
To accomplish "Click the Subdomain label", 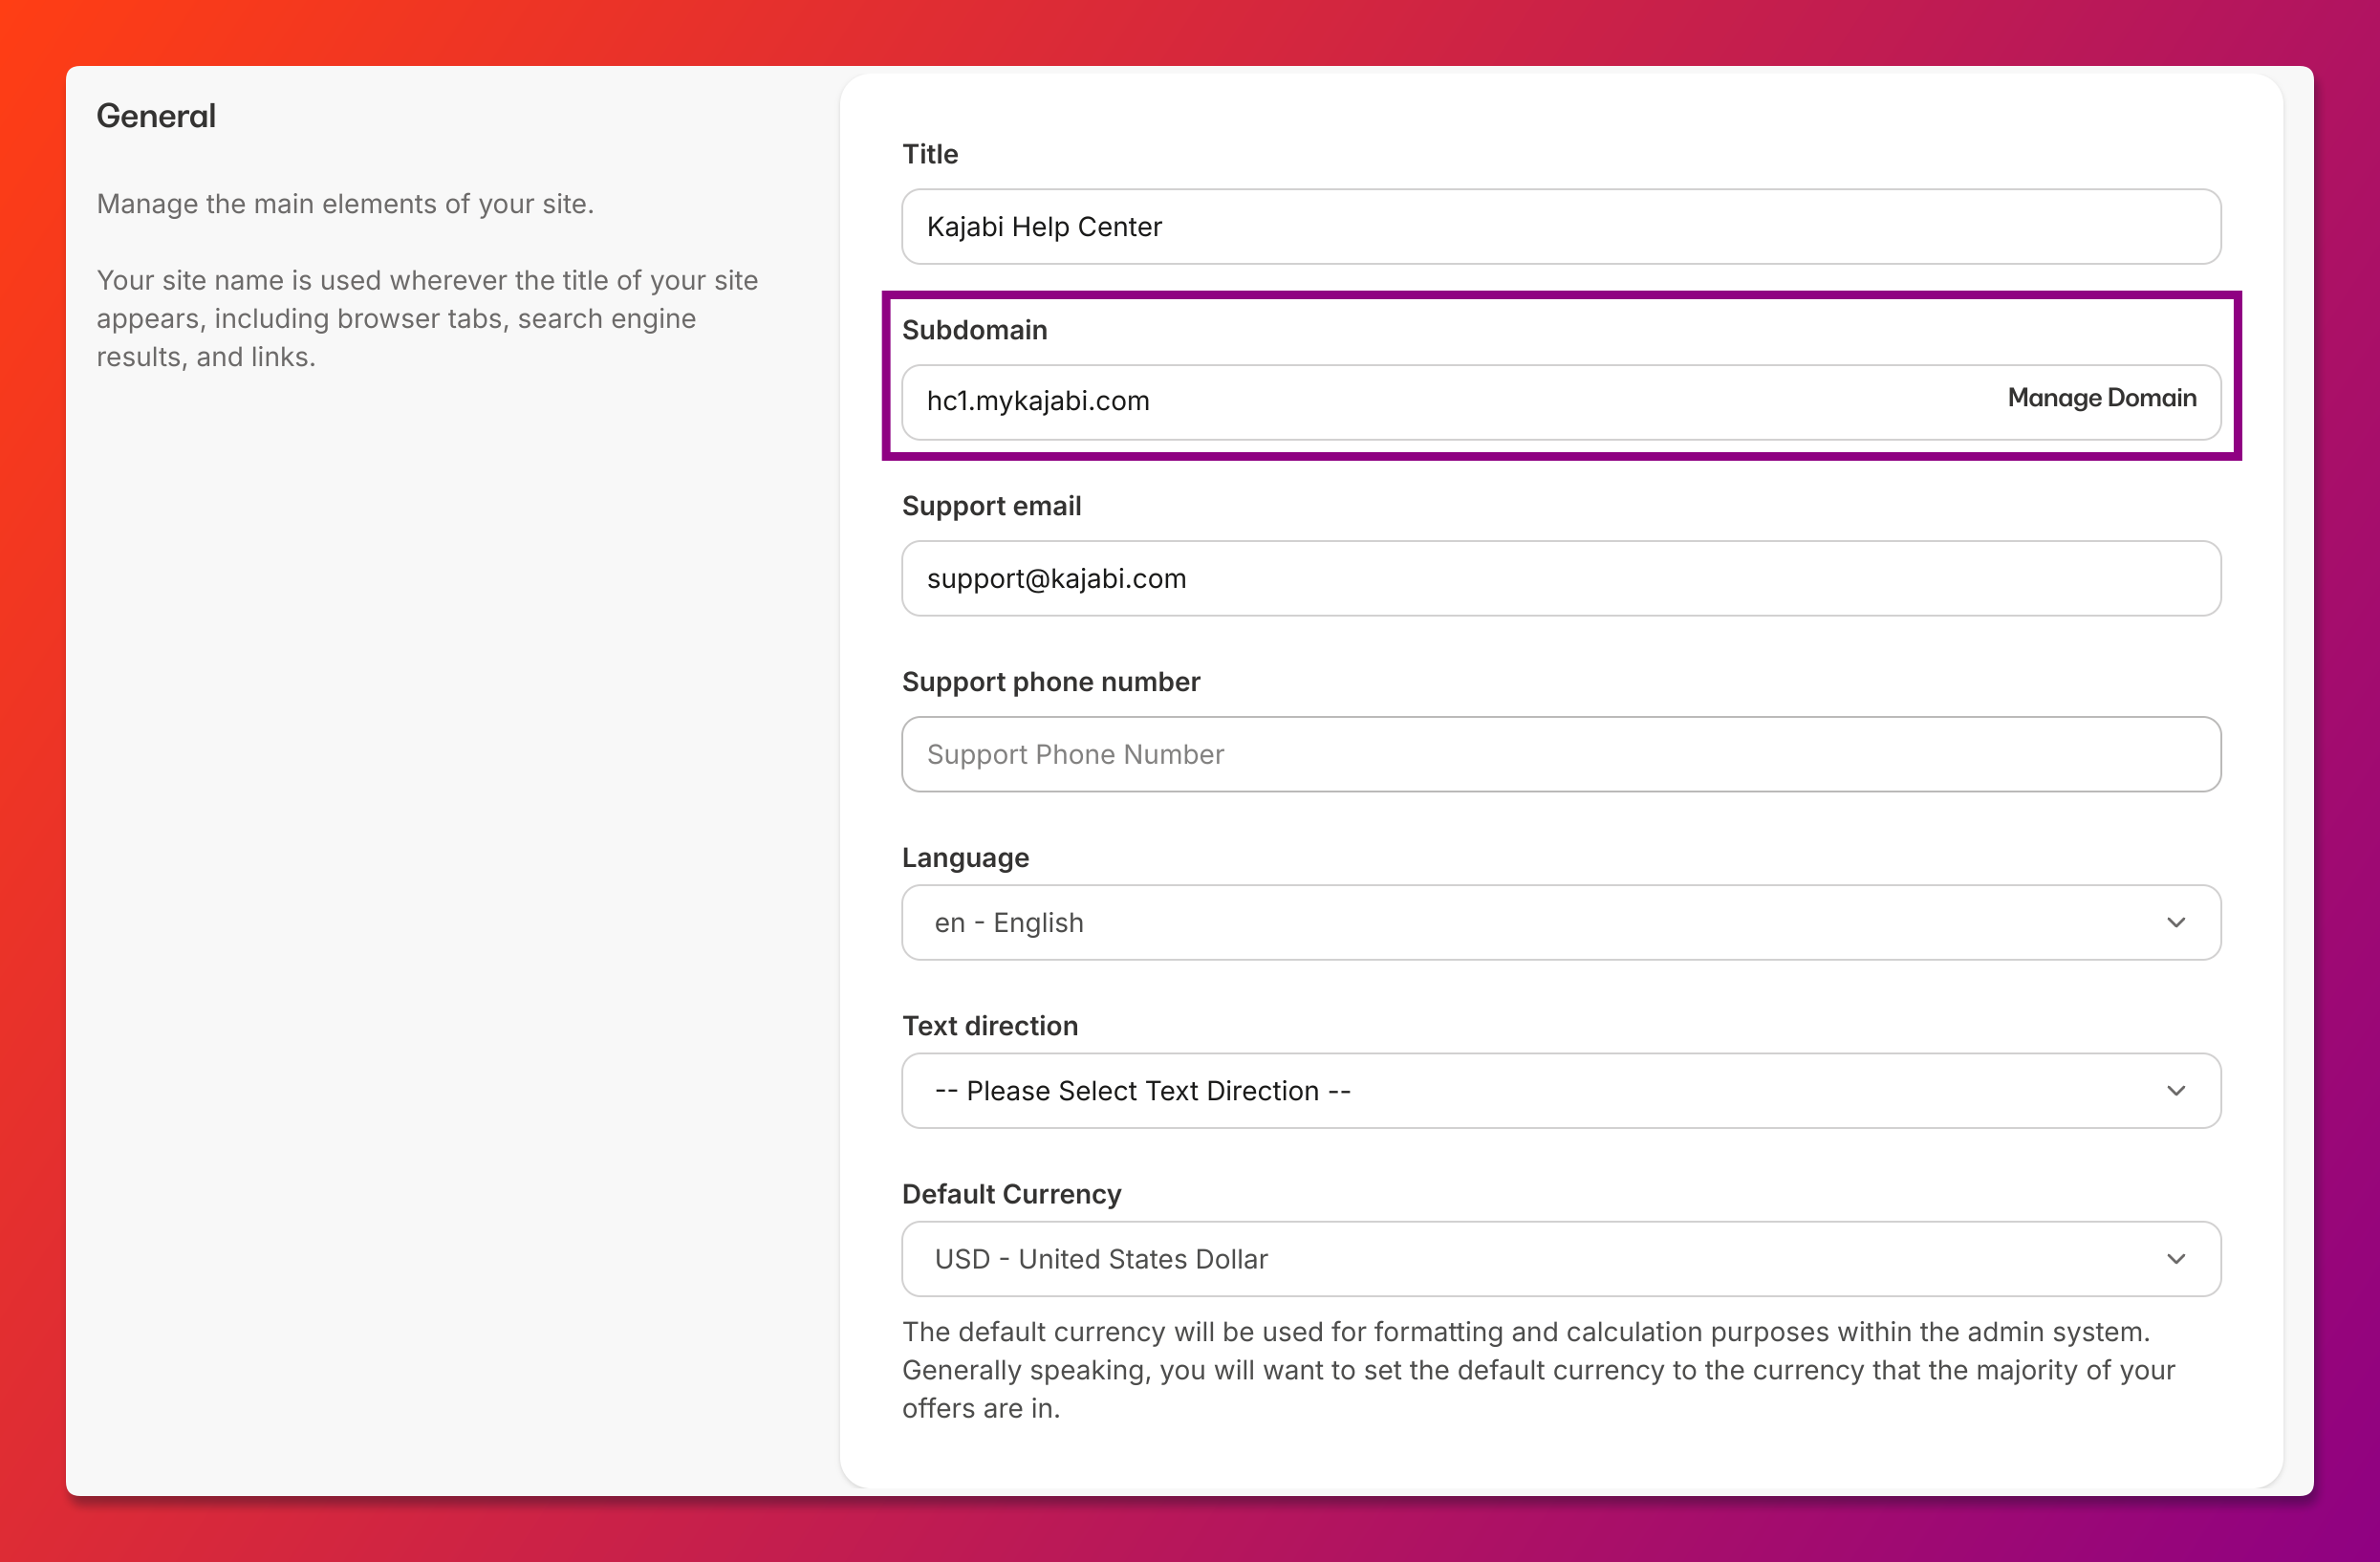I will click(975, 330).
